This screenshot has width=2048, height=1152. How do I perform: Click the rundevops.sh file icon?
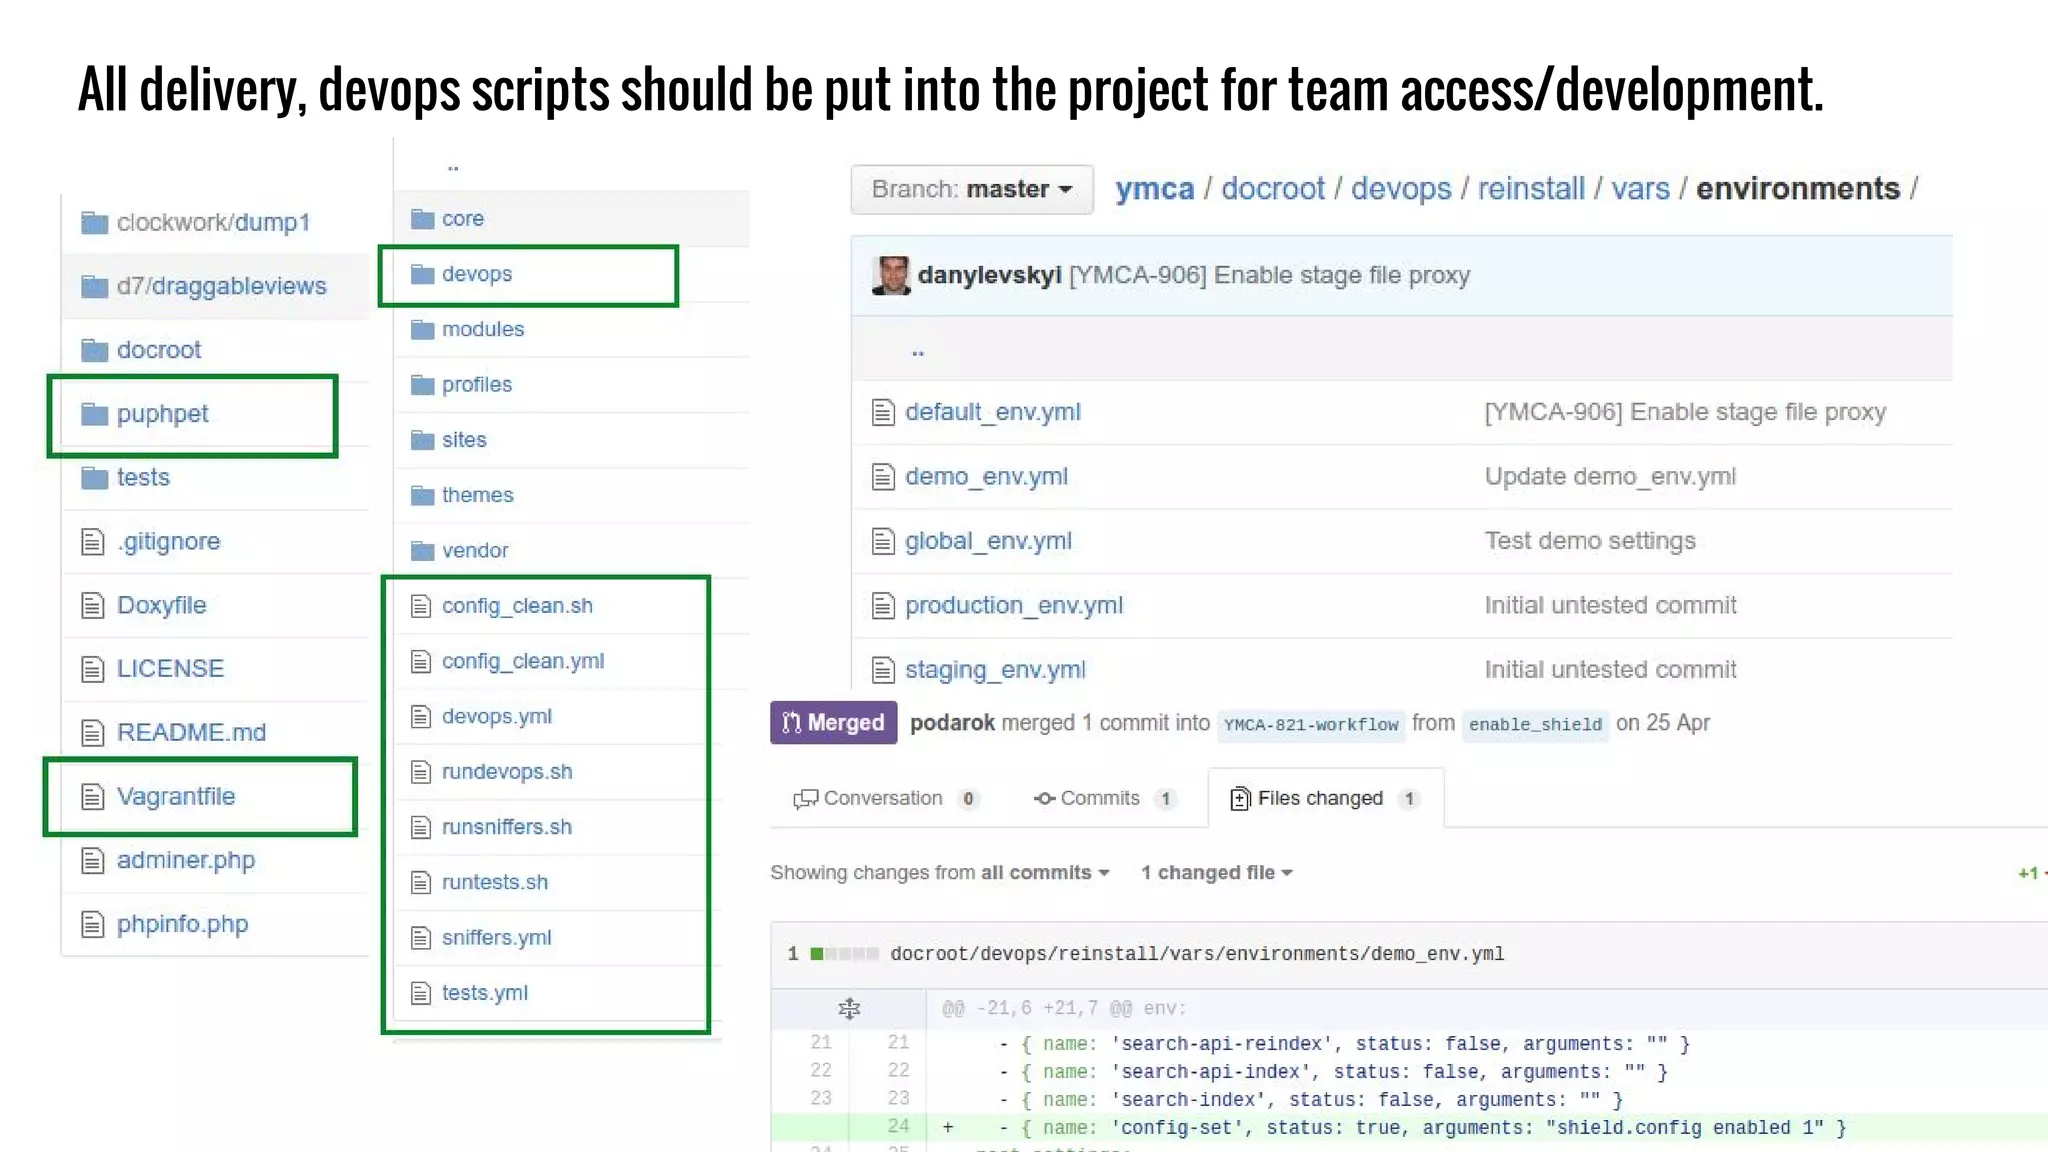coord(421,772)
